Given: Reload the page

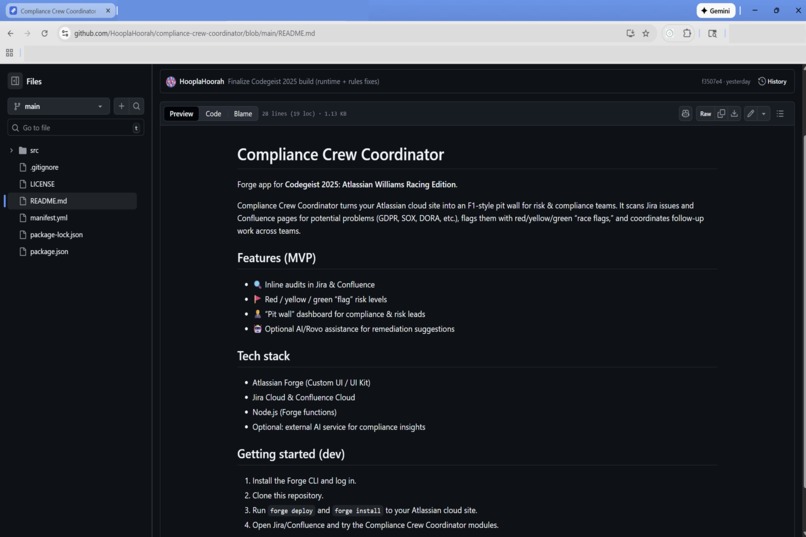Looking at the screenshot, I should pyautogui.click(x=44, y=33).
